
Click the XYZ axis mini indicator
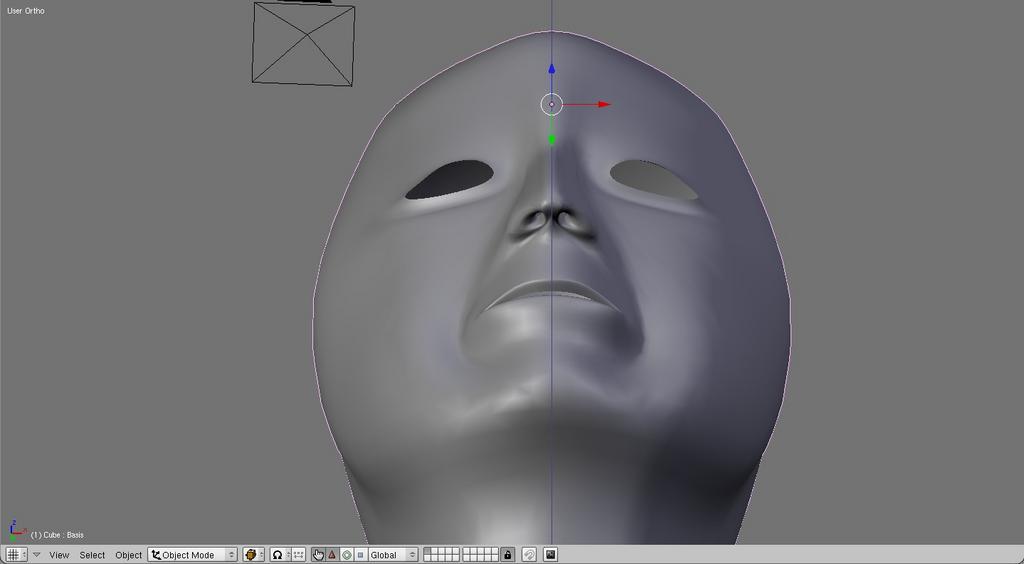pos(16,531)
